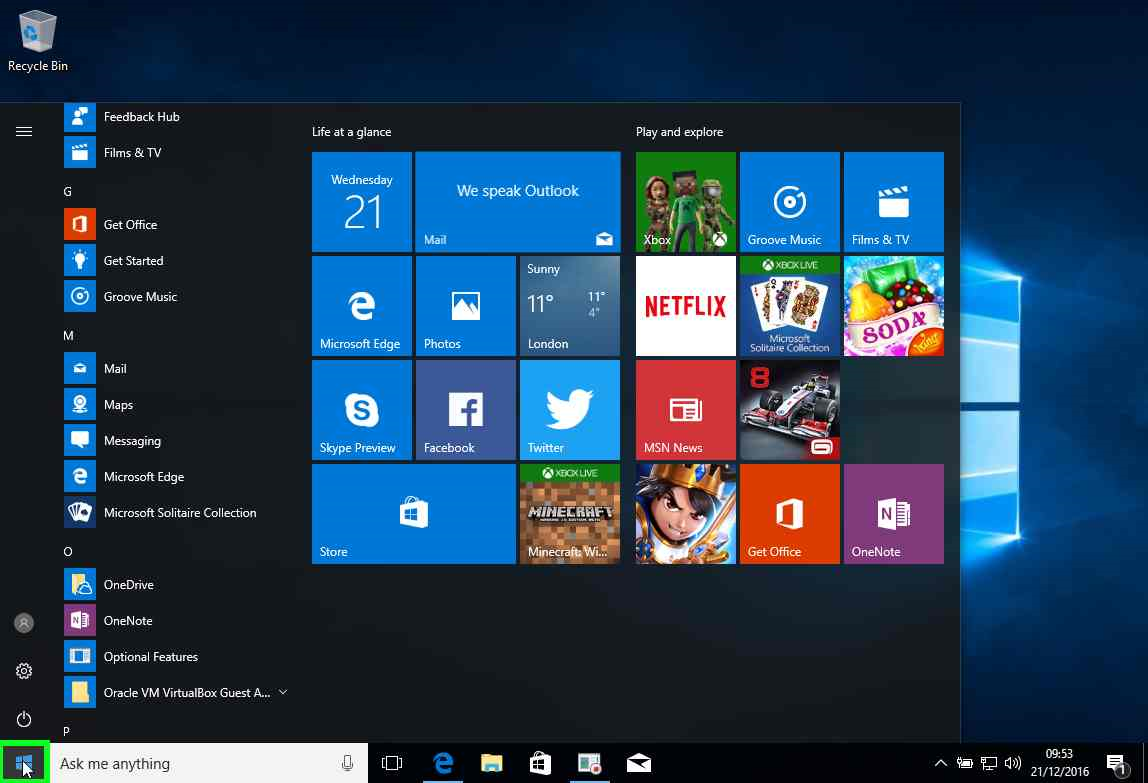Jump to letter O section header
Image resolution: width=1148 pixels, height=783 pixels.
click(x=67, y=552)
